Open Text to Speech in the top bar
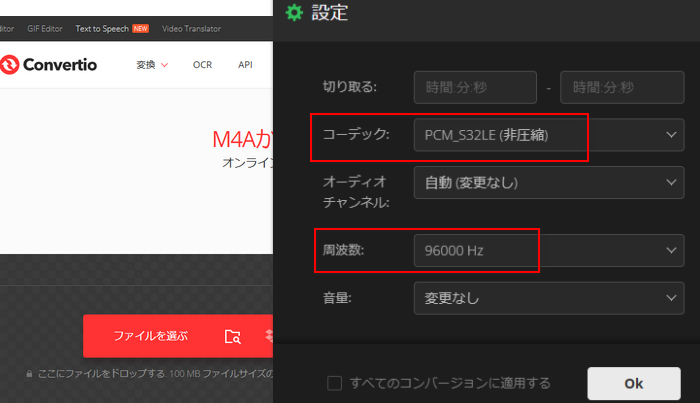 (x=102, y=29)
